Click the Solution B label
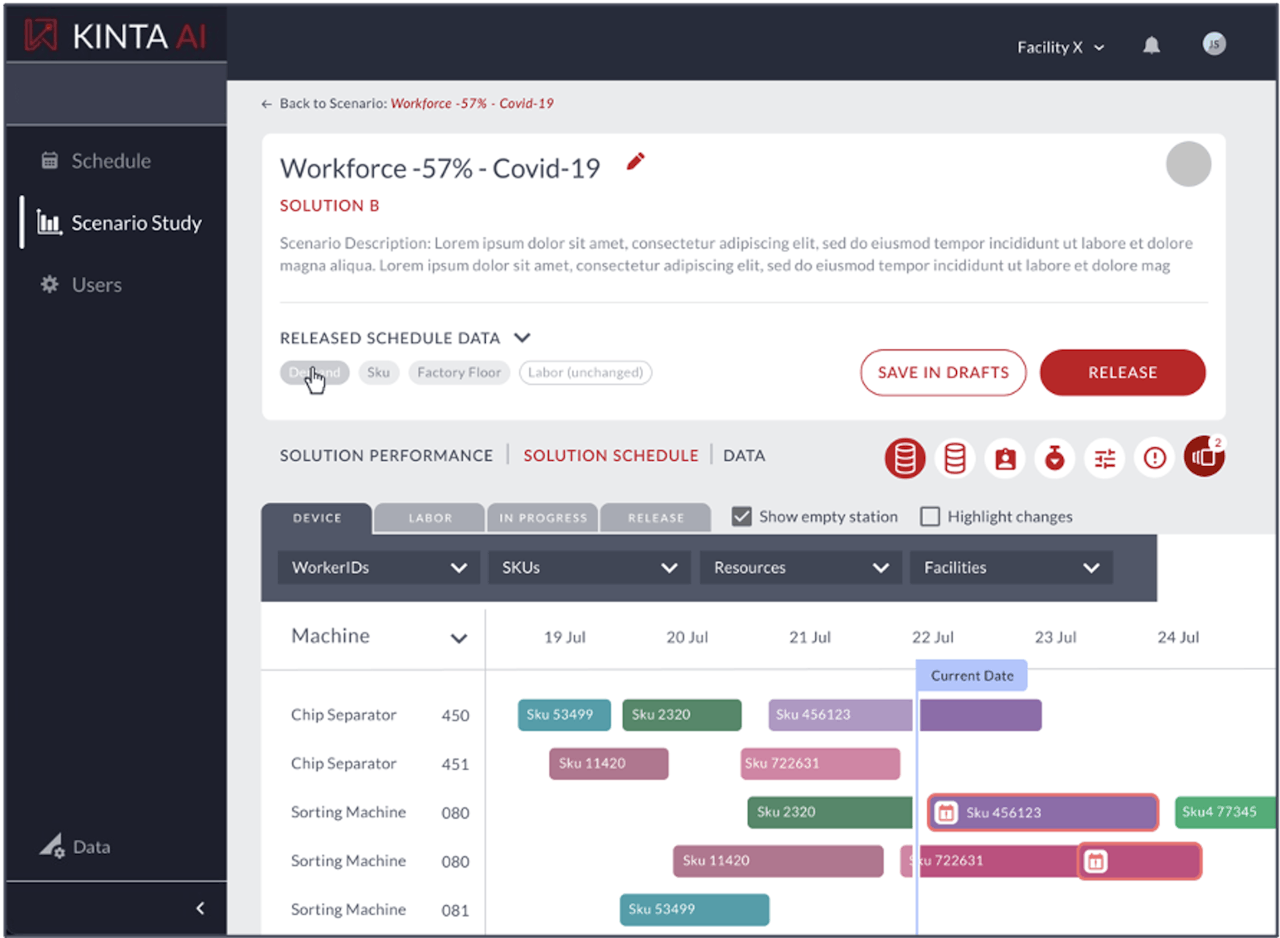 (x=330, y=206)
